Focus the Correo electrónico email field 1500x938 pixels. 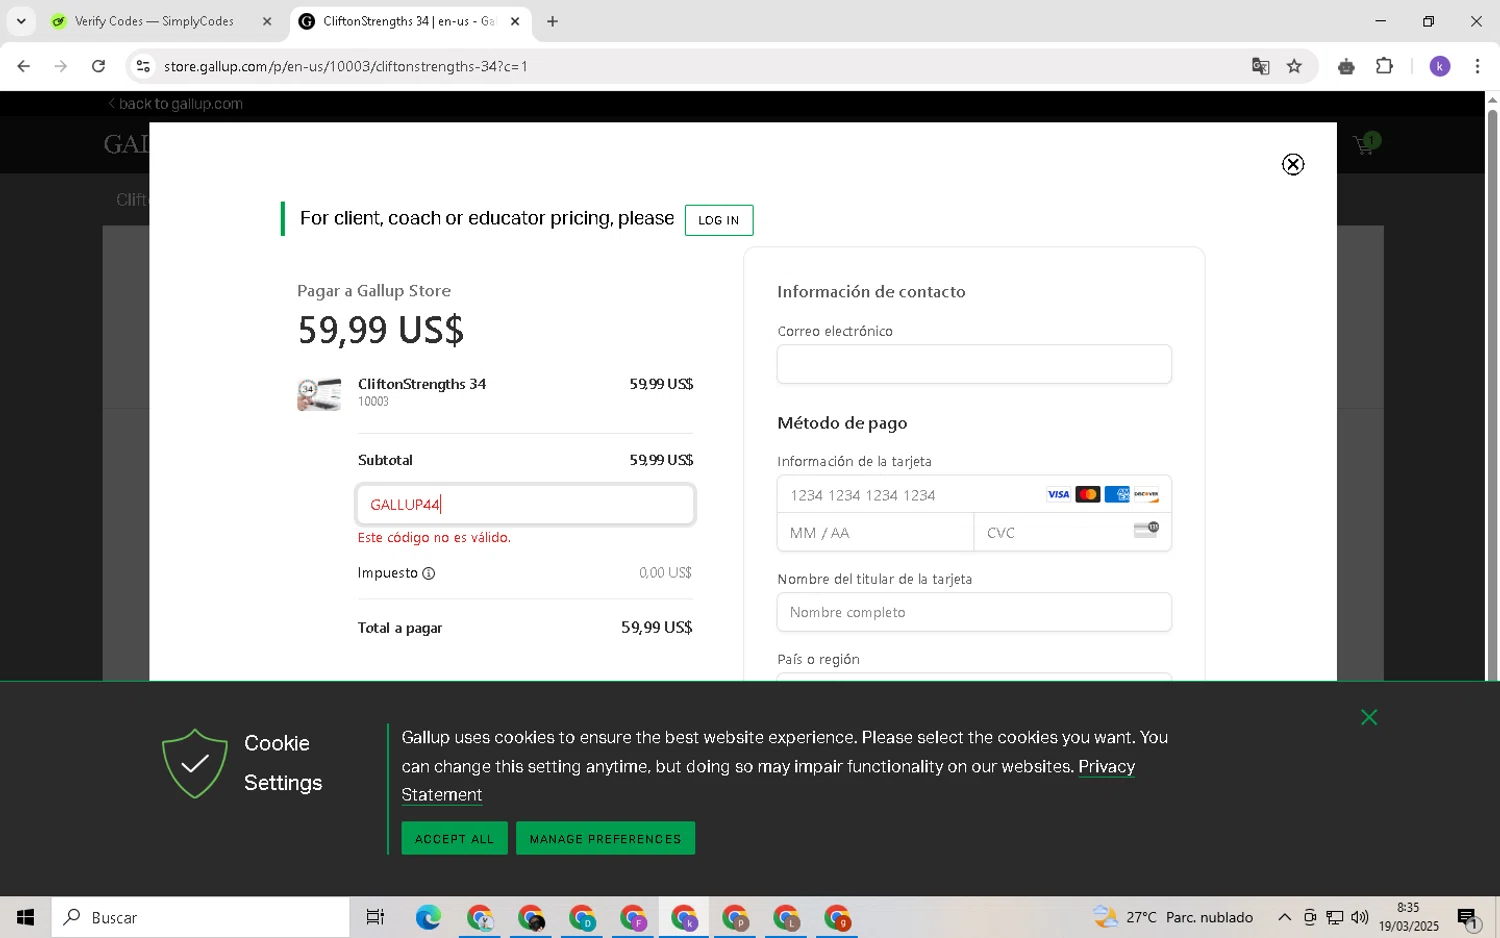pyautogui.click(x=974, y=364)
